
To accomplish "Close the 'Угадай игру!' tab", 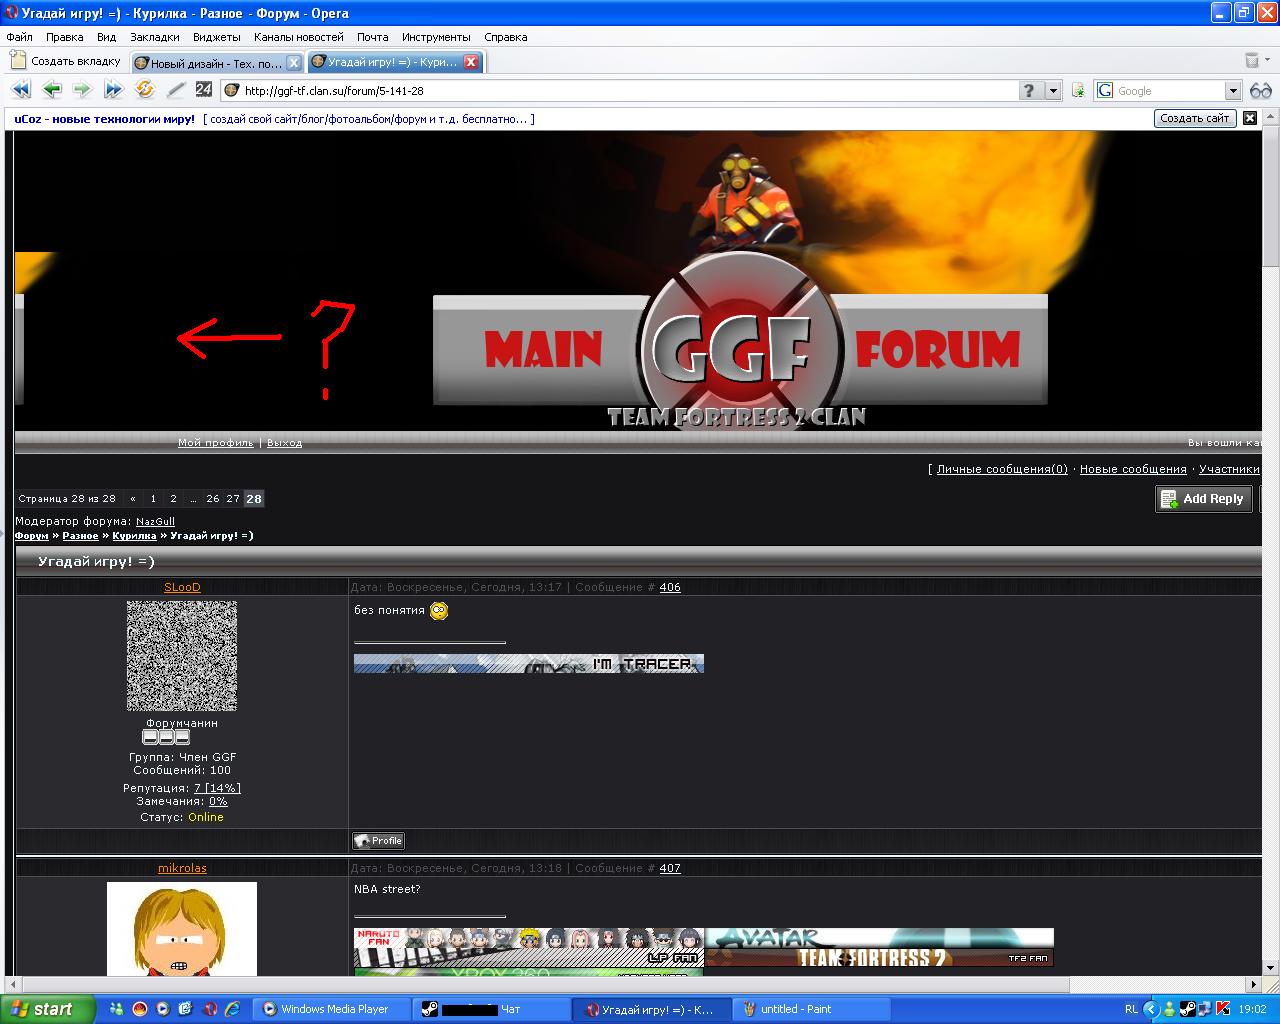I will click(x=471, y=62).
